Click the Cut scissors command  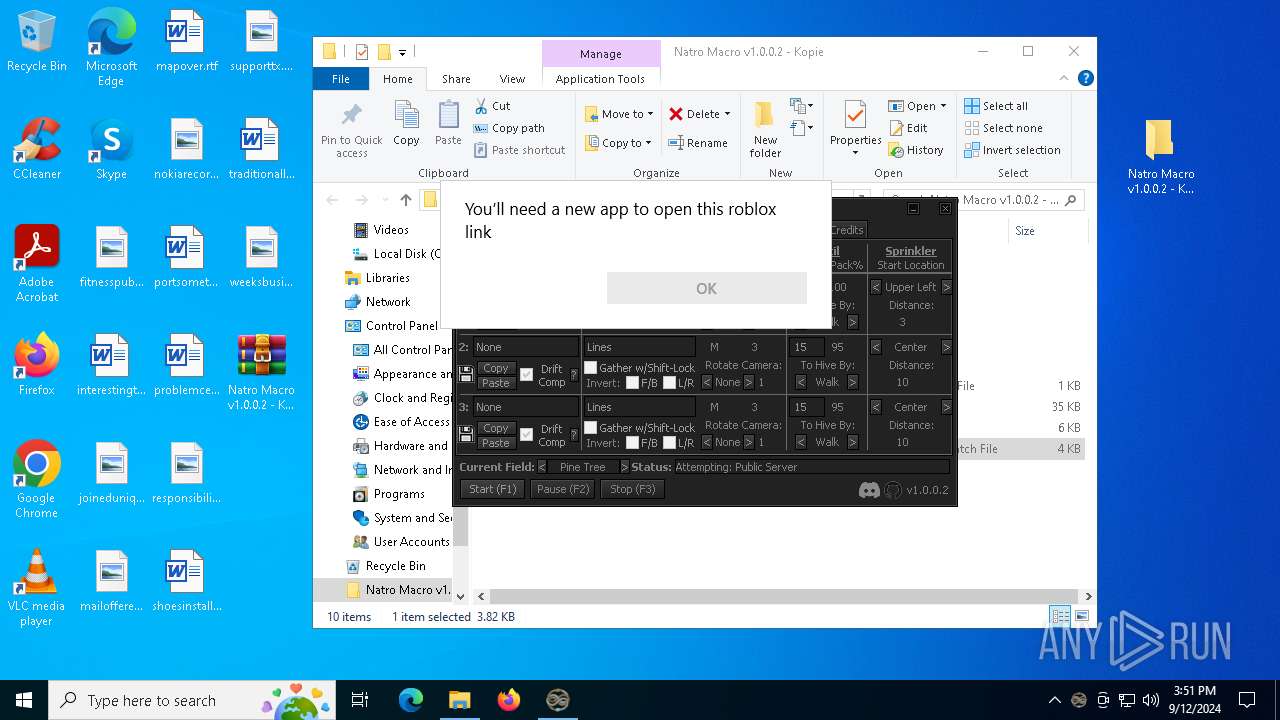pos(492,106)
